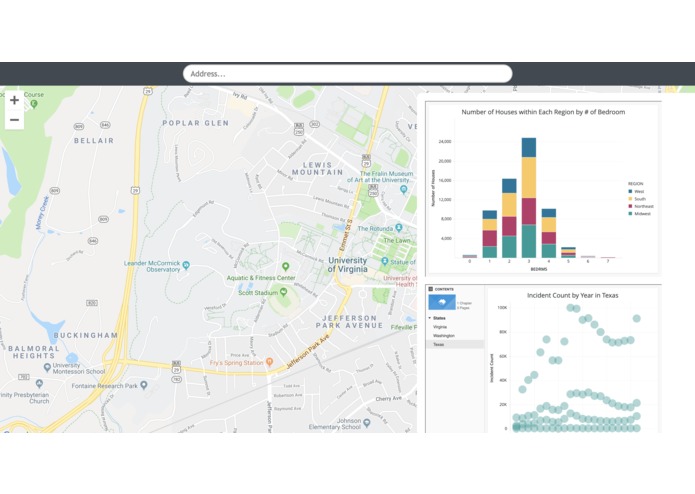Click the Midwest legend color swatch
The image size is (695, 494).
coord(630,214)
